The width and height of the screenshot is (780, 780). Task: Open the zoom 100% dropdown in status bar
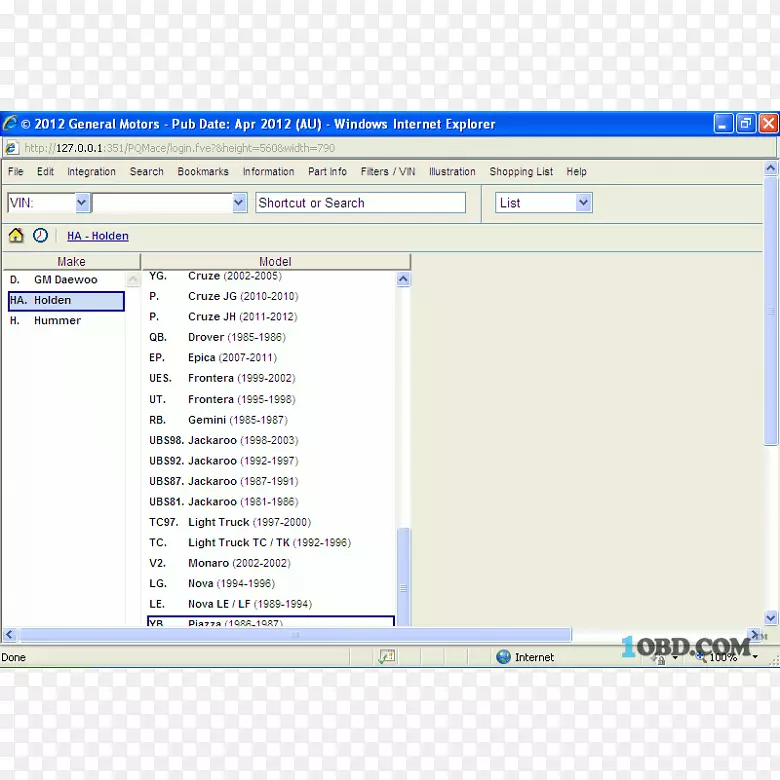click(755, 657)
